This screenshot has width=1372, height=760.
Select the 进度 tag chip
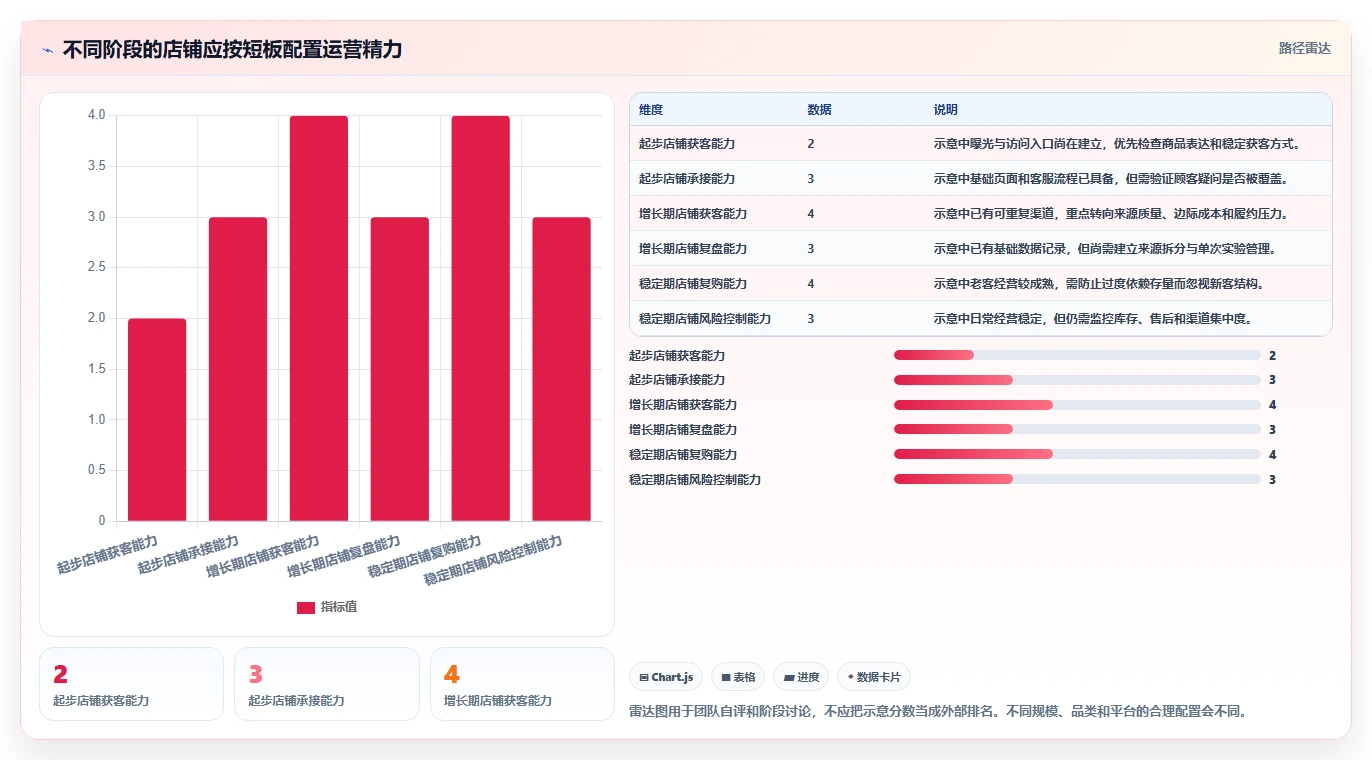801,677
